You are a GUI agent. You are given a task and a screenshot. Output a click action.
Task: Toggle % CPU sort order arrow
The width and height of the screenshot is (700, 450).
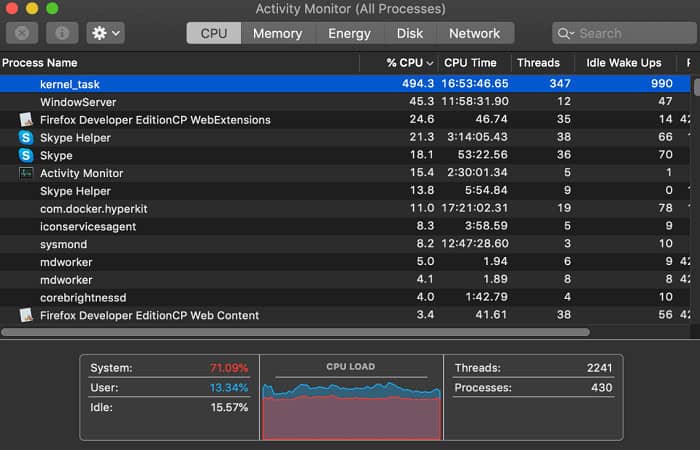430,63
